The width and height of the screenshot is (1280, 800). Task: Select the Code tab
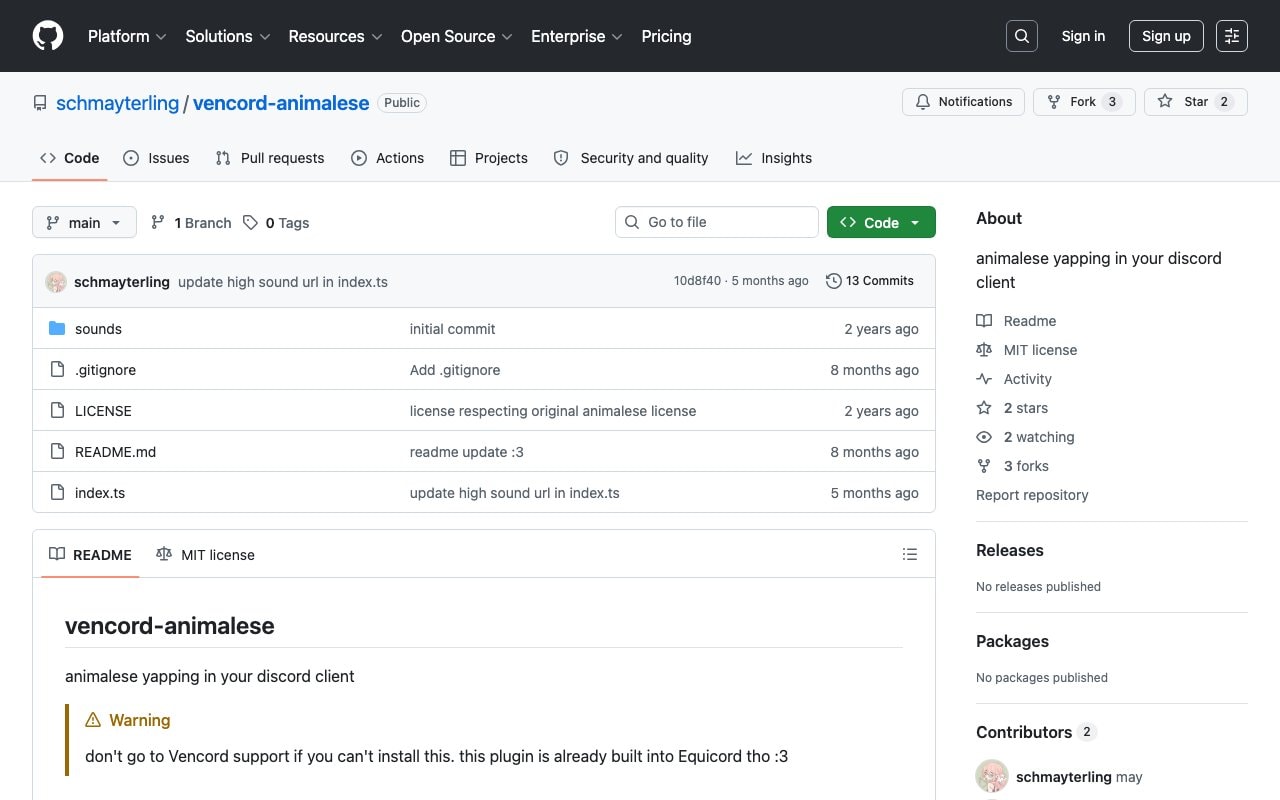click(x=69, y=158)
